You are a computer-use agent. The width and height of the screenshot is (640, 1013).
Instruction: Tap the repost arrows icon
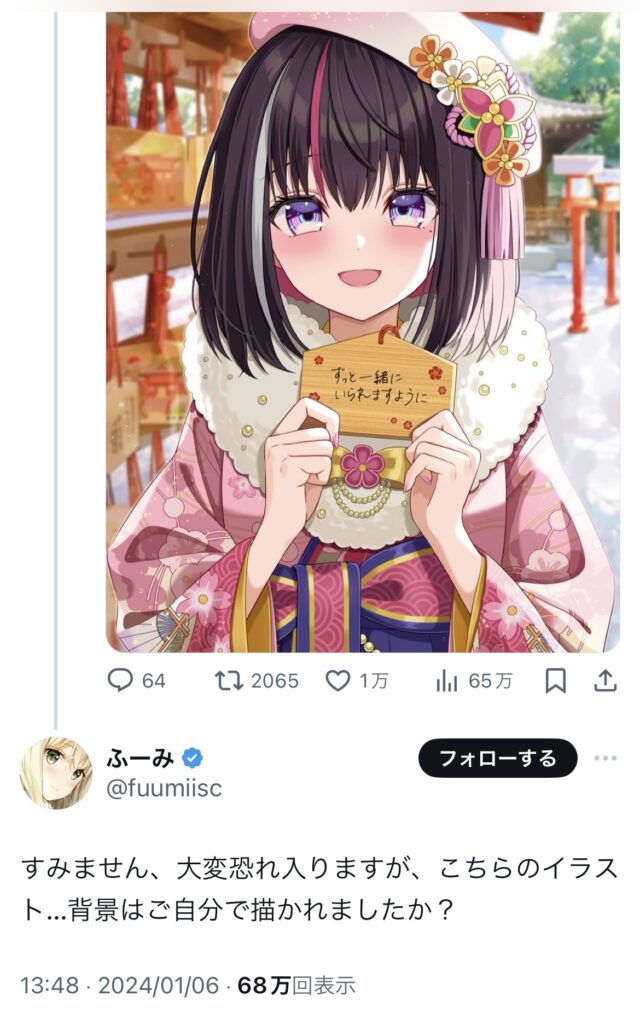[228, 680]
